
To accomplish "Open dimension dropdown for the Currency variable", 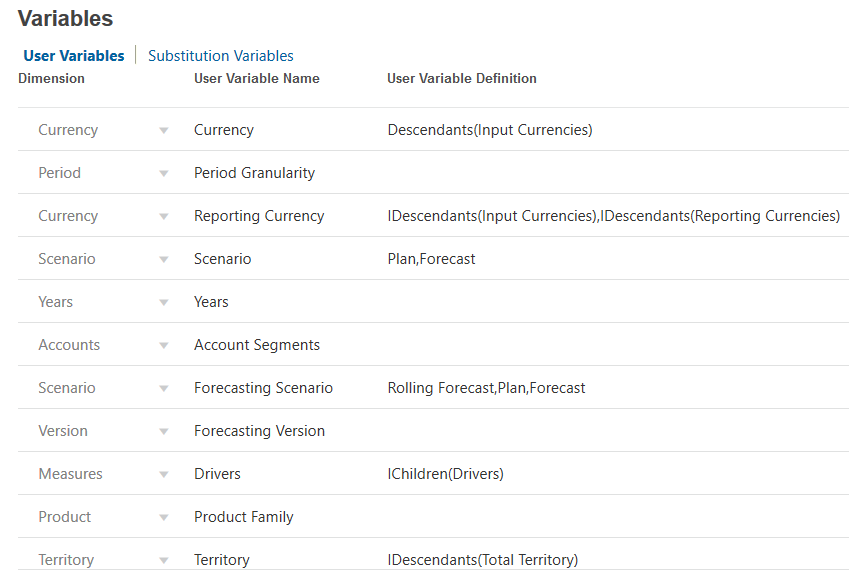I will tap(163, 129).
